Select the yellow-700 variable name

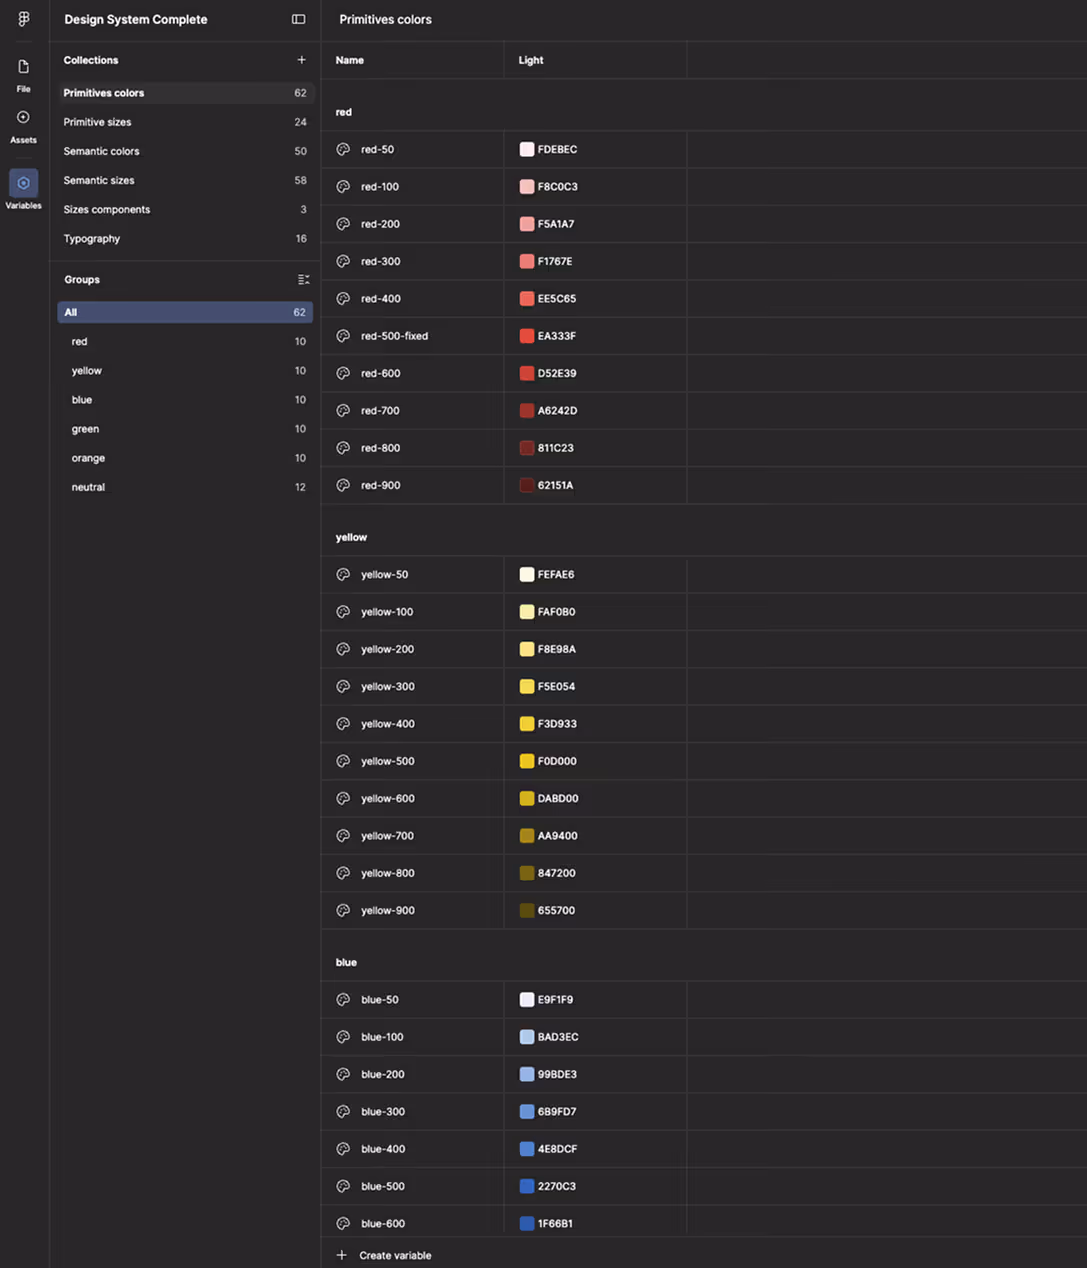(387, 836)
